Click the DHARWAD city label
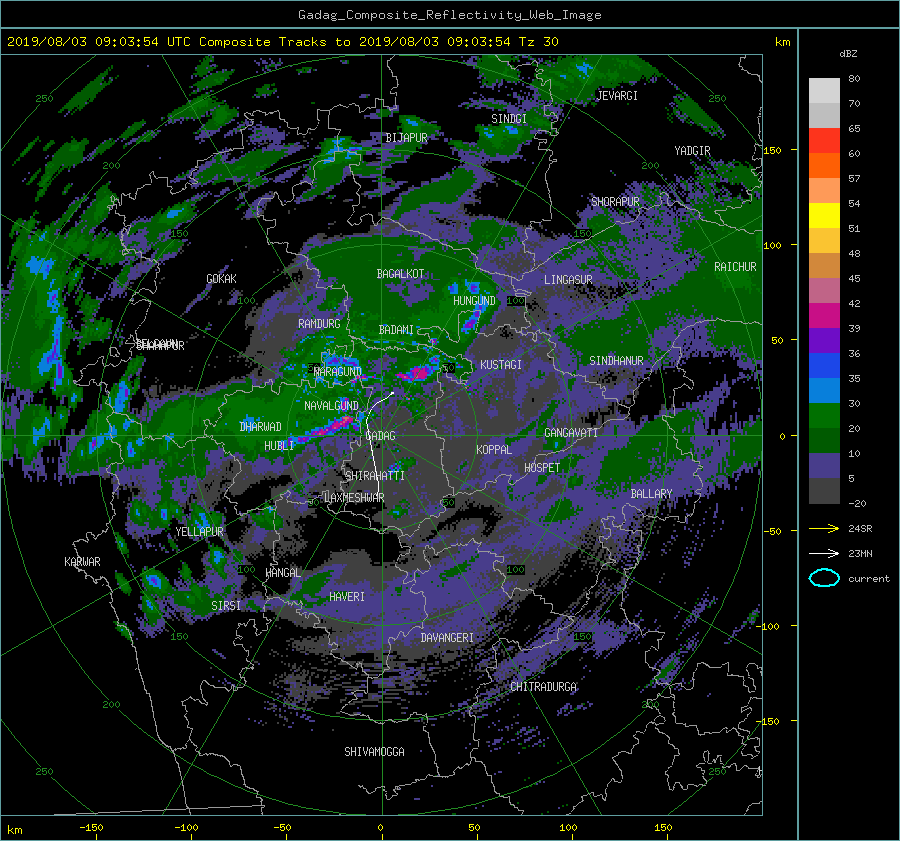This screenshot has width=900, height=841. point(260,427)
